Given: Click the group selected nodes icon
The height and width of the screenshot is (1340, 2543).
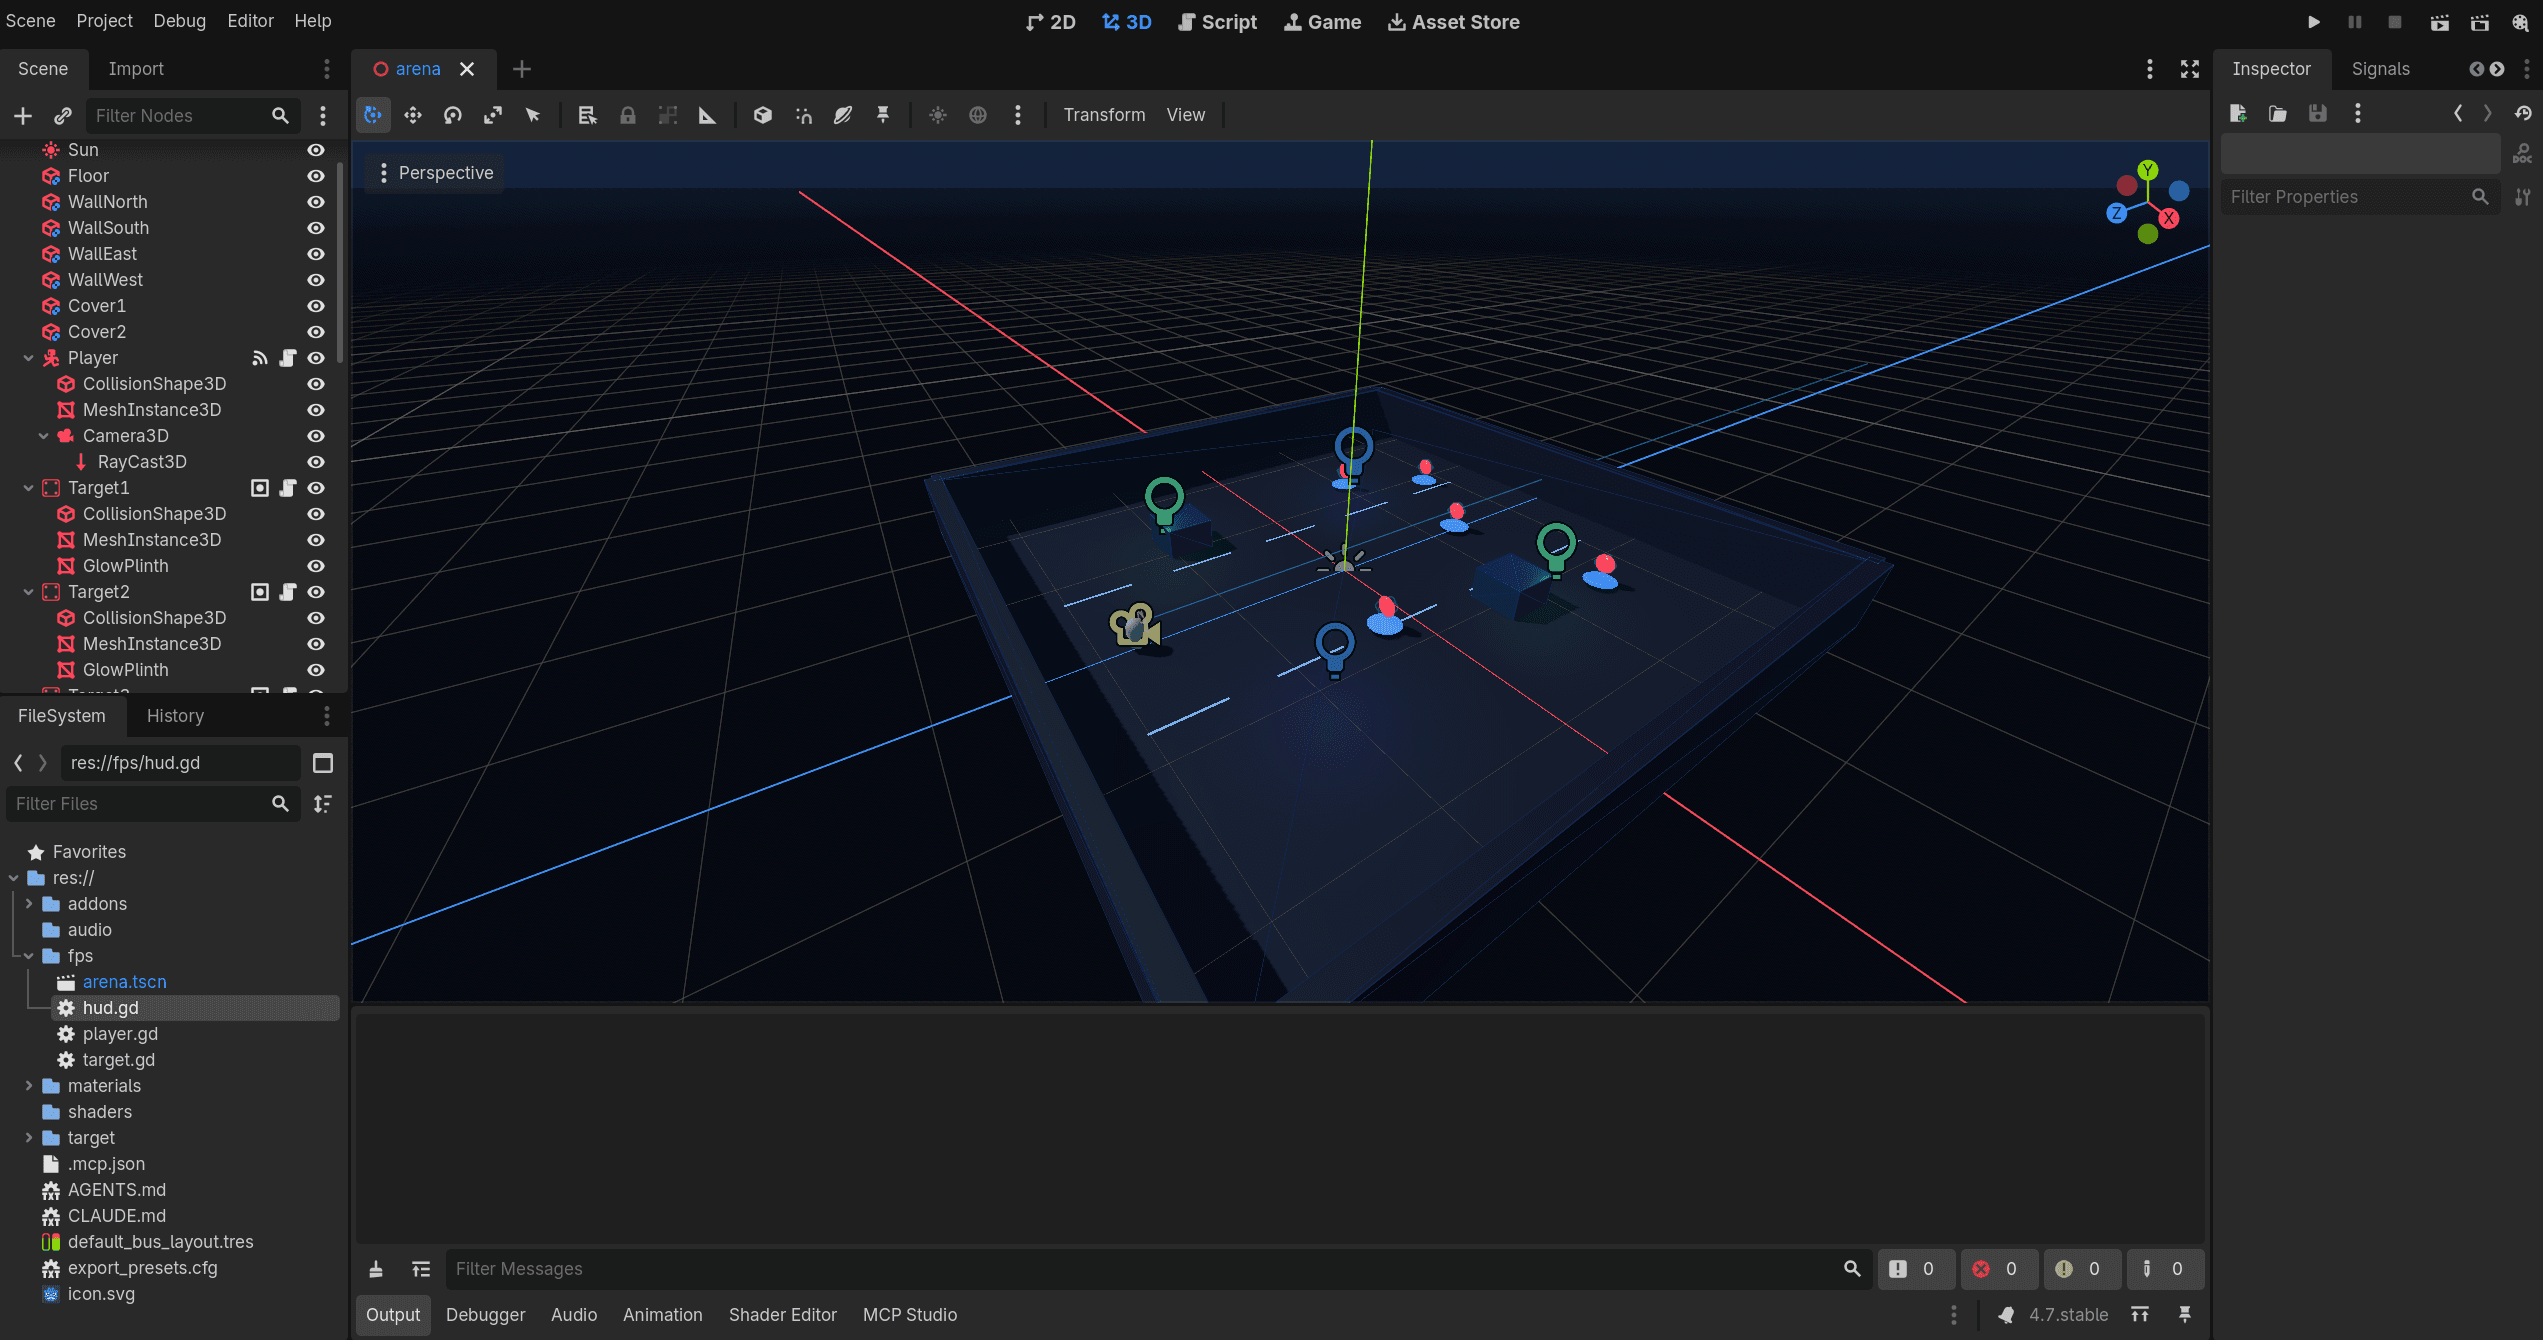Looking at the screenshot, I should (x=667, y=115).
